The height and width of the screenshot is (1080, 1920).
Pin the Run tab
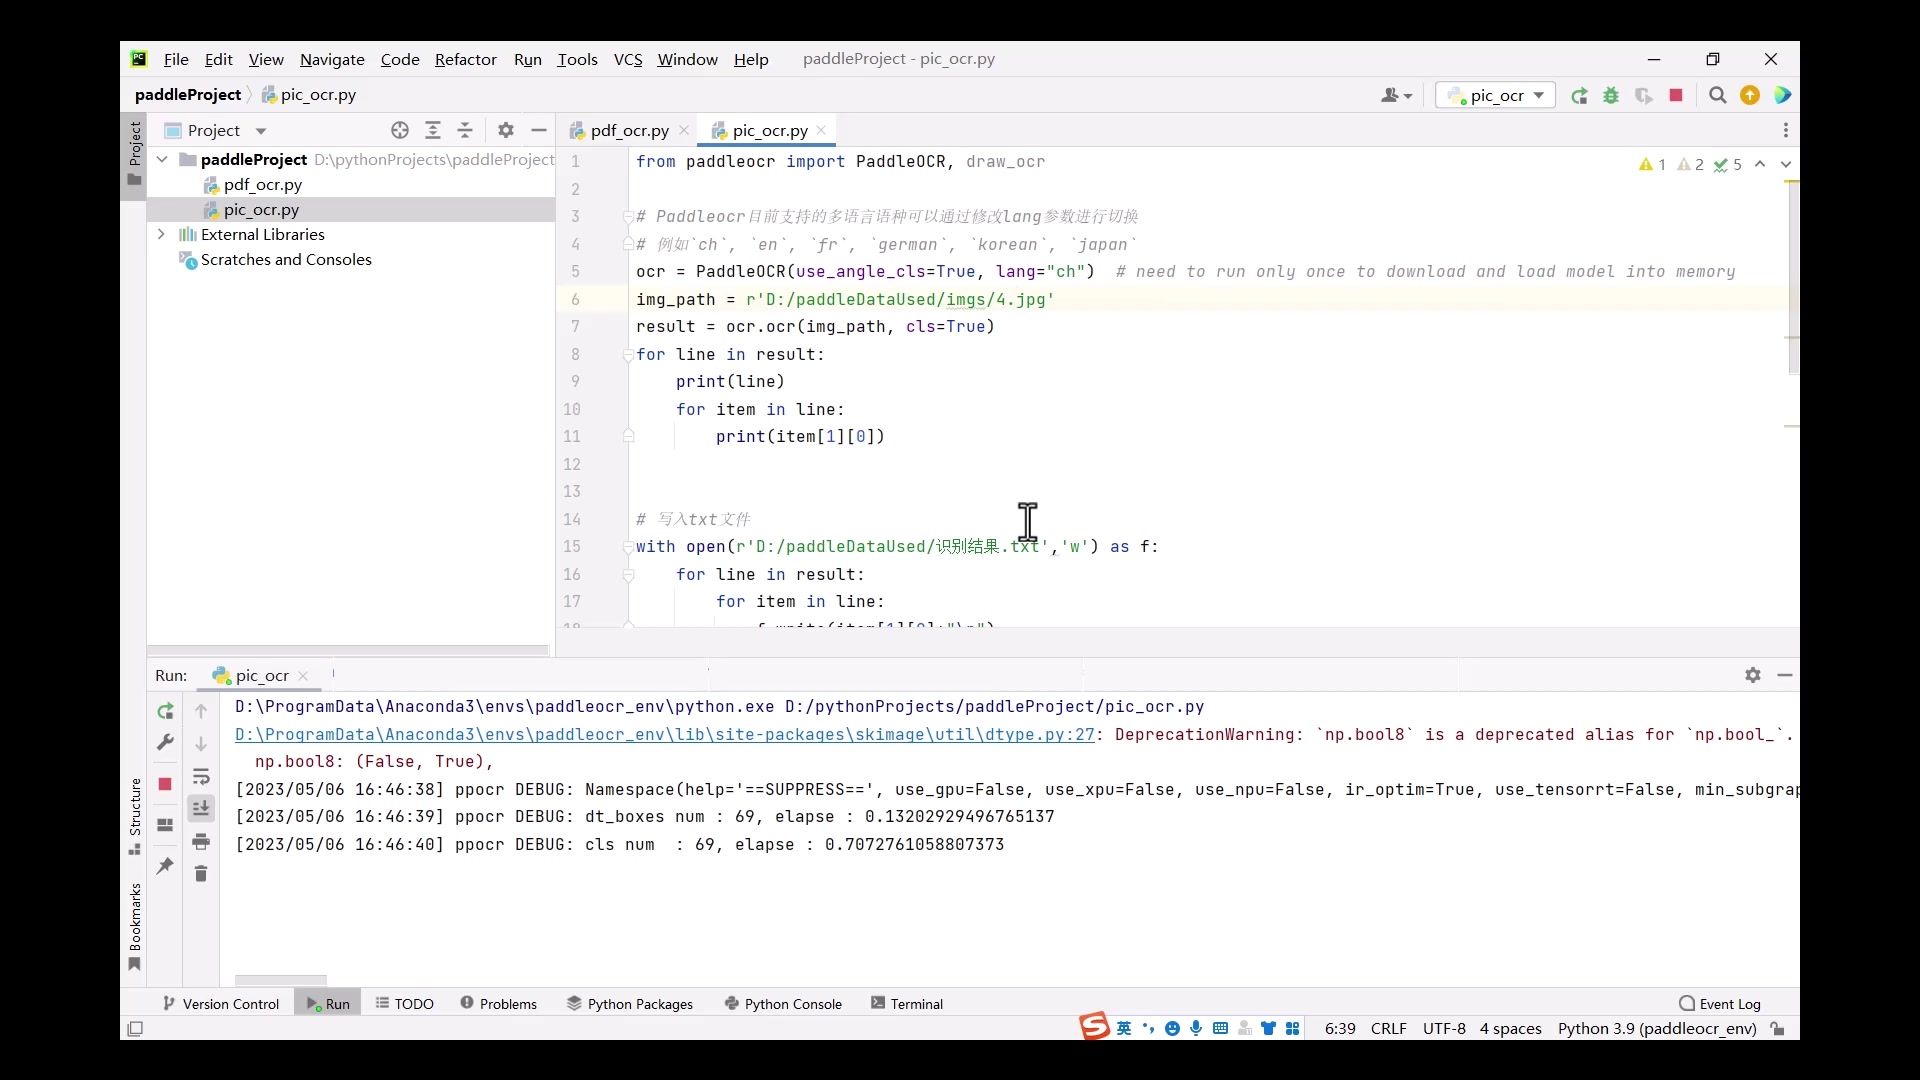tap(165, 866)
